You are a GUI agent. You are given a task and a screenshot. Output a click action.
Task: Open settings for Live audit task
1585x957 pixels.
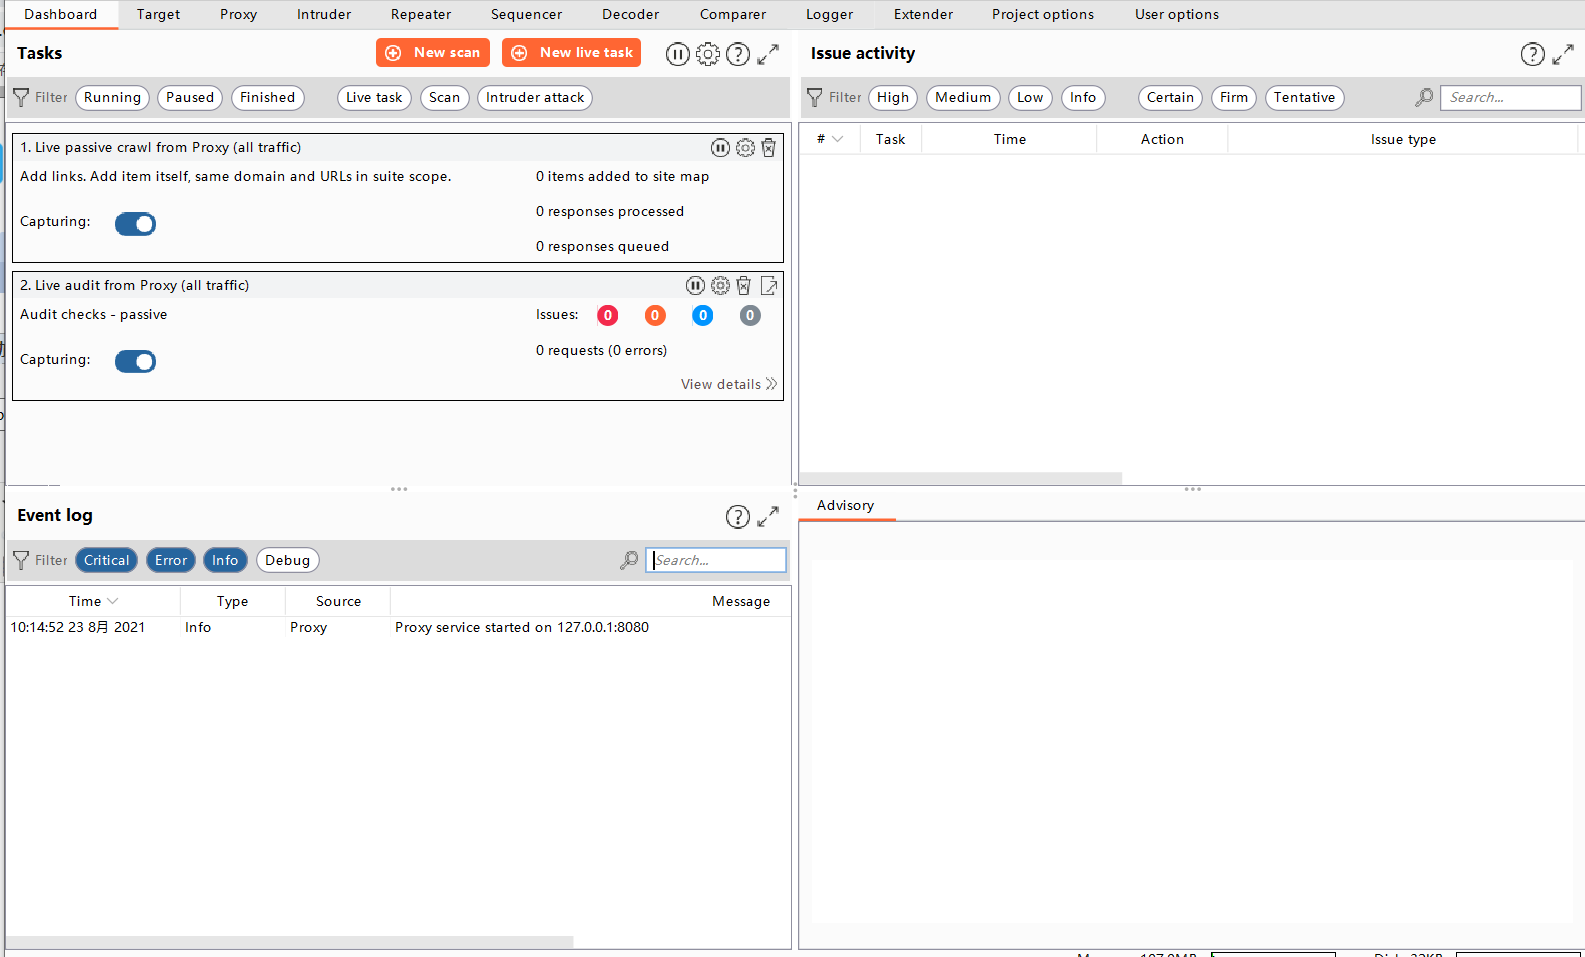click(x=720, y=286)
